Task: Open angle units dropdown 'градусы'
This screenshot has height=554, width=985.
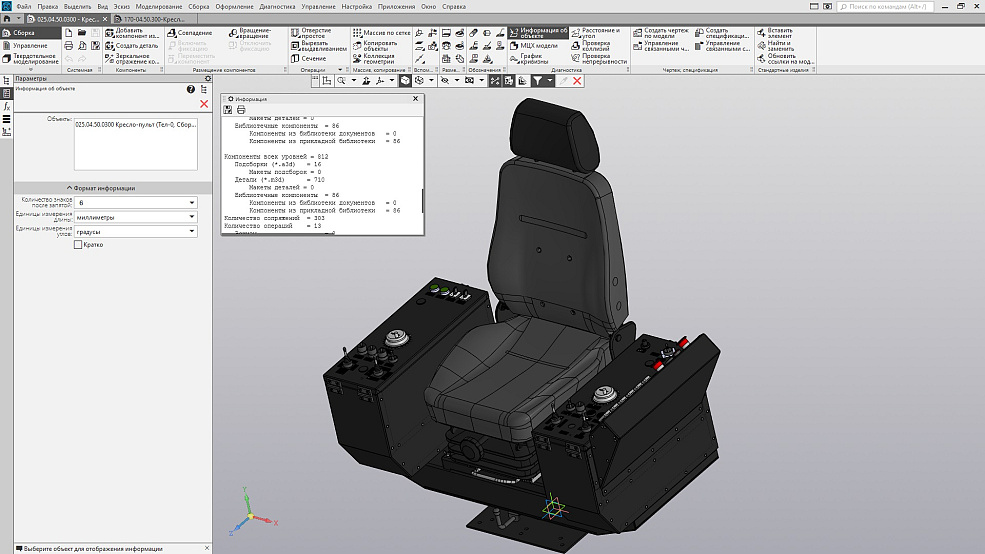Action: click(x=134, y=231)
